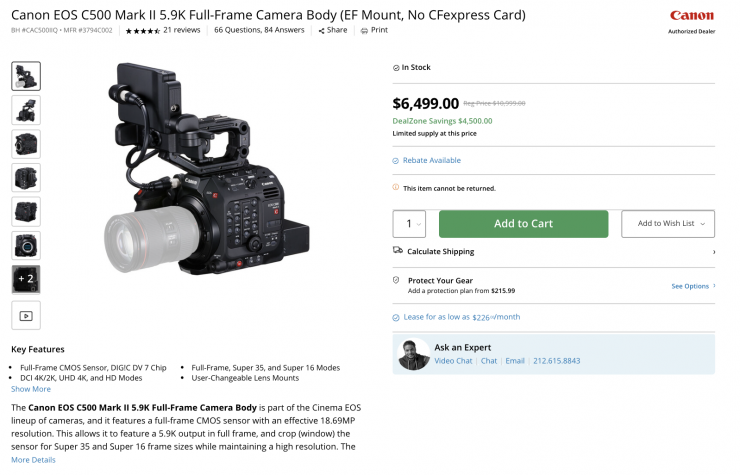Image resolution: width=740 pixels, height=475 pixels.
Task: Open the 21 reviews link
Action: 182,30
